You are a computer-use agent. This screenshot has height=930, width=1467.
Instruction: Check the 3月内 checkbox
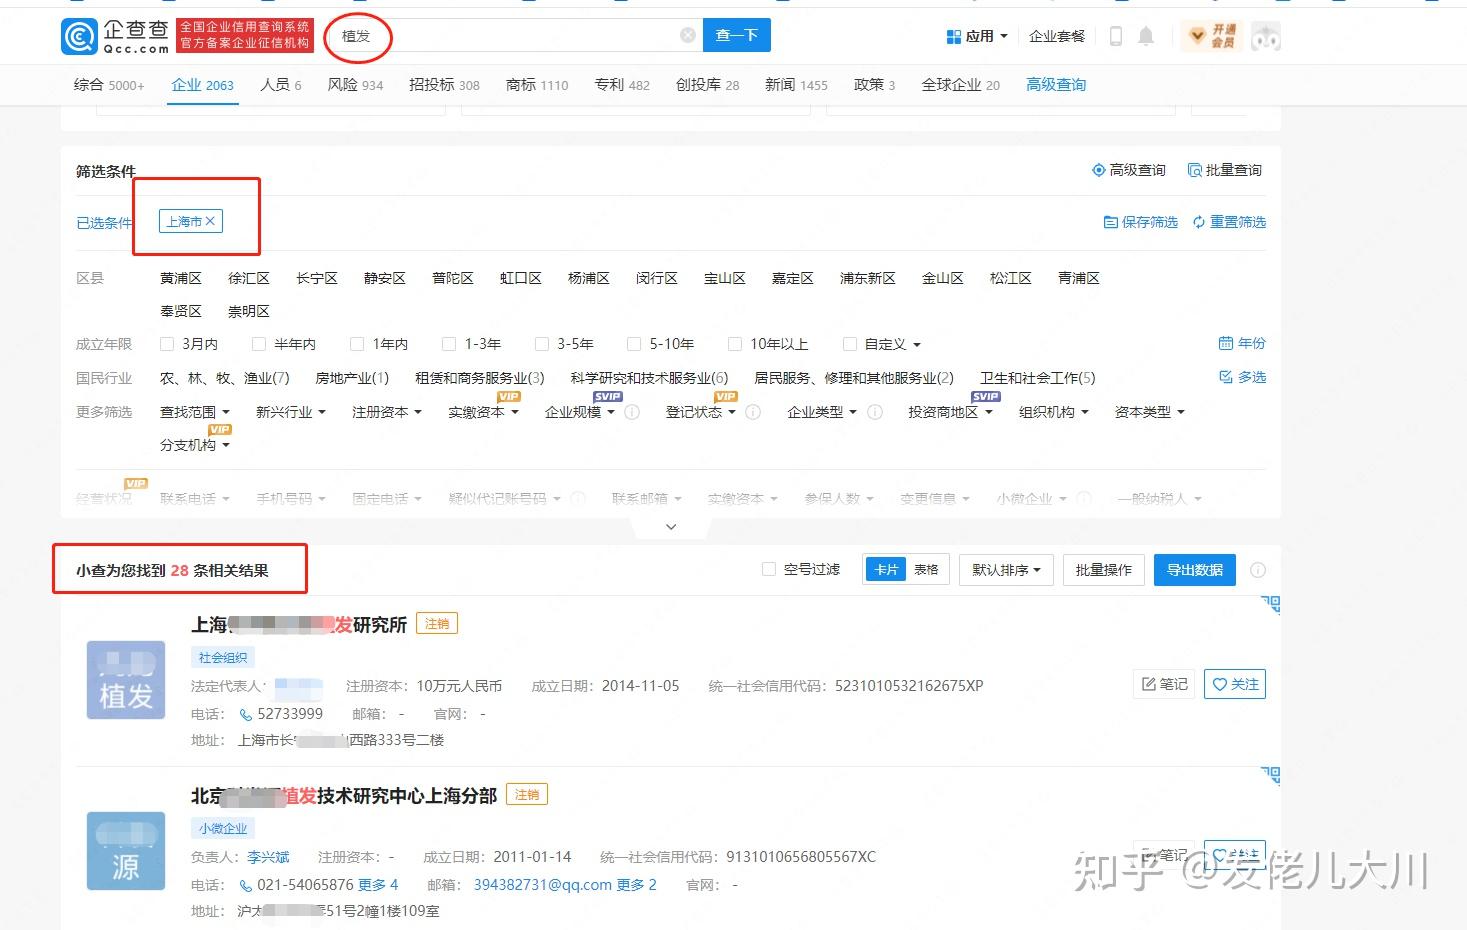click(167, 344)
